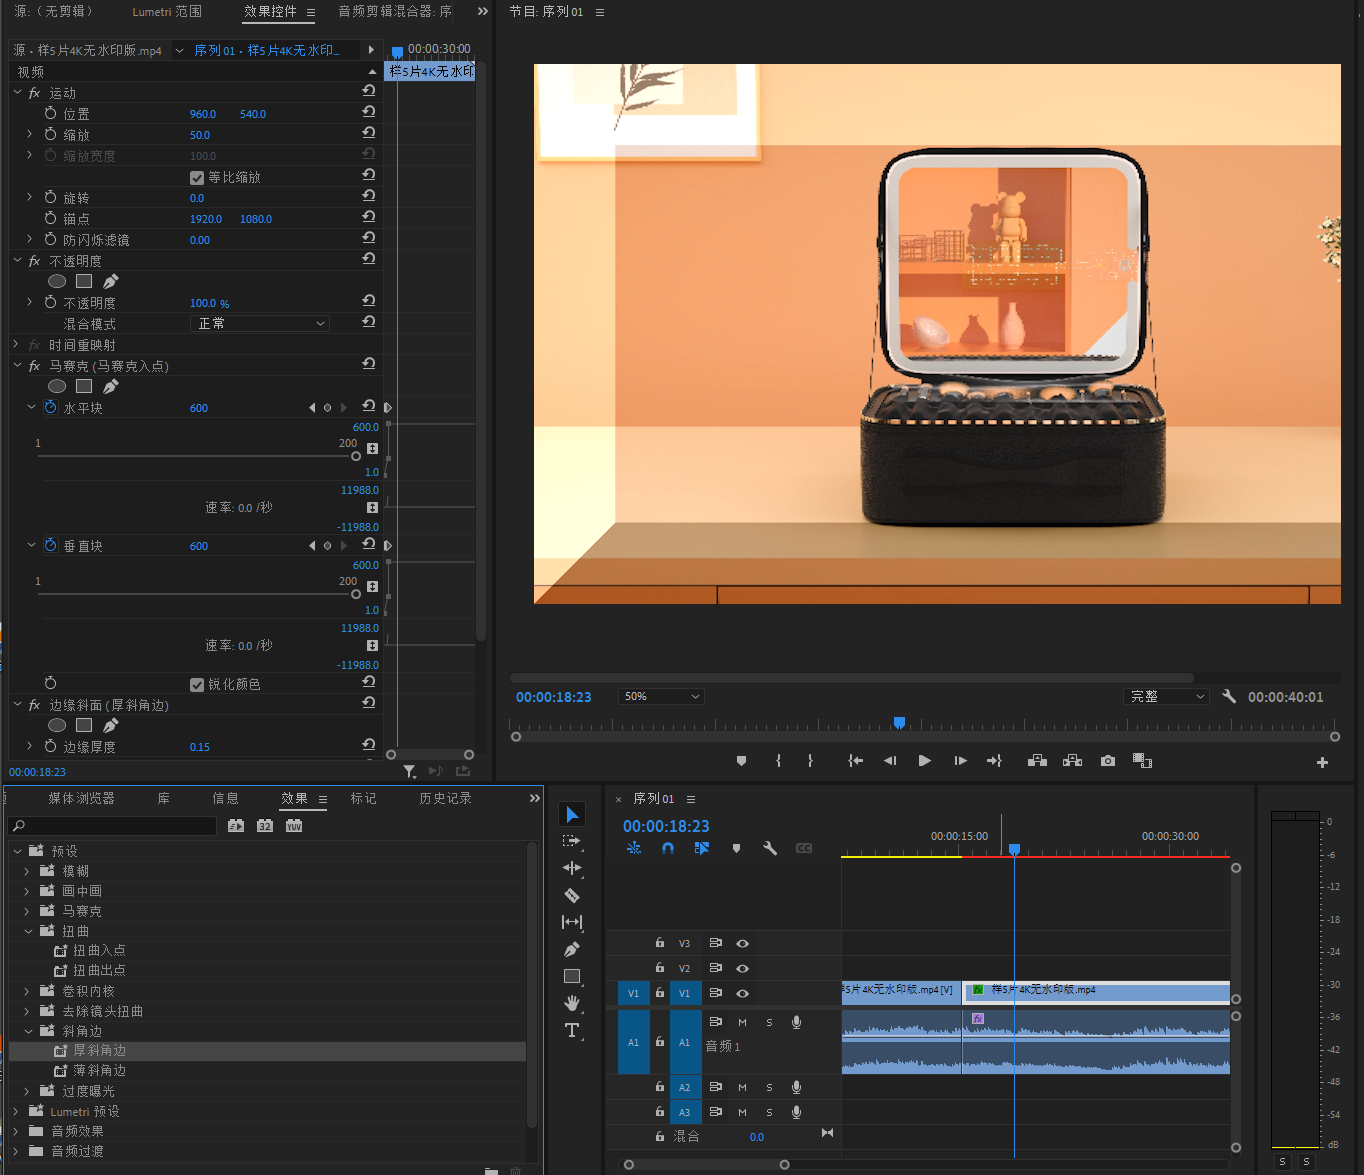
Task: Hide the V1 track with its eye icon
Action: pos(742,993)
